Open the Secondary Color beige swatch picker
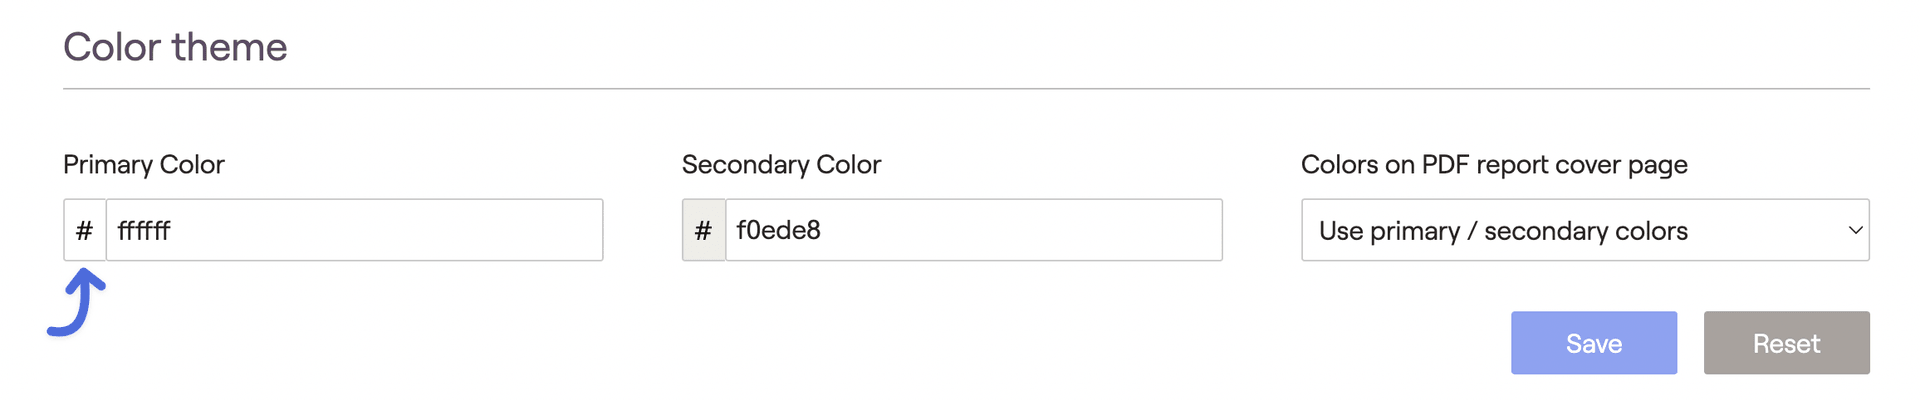Viewport: 1920px width, 400px height. (x=704, y=230)
